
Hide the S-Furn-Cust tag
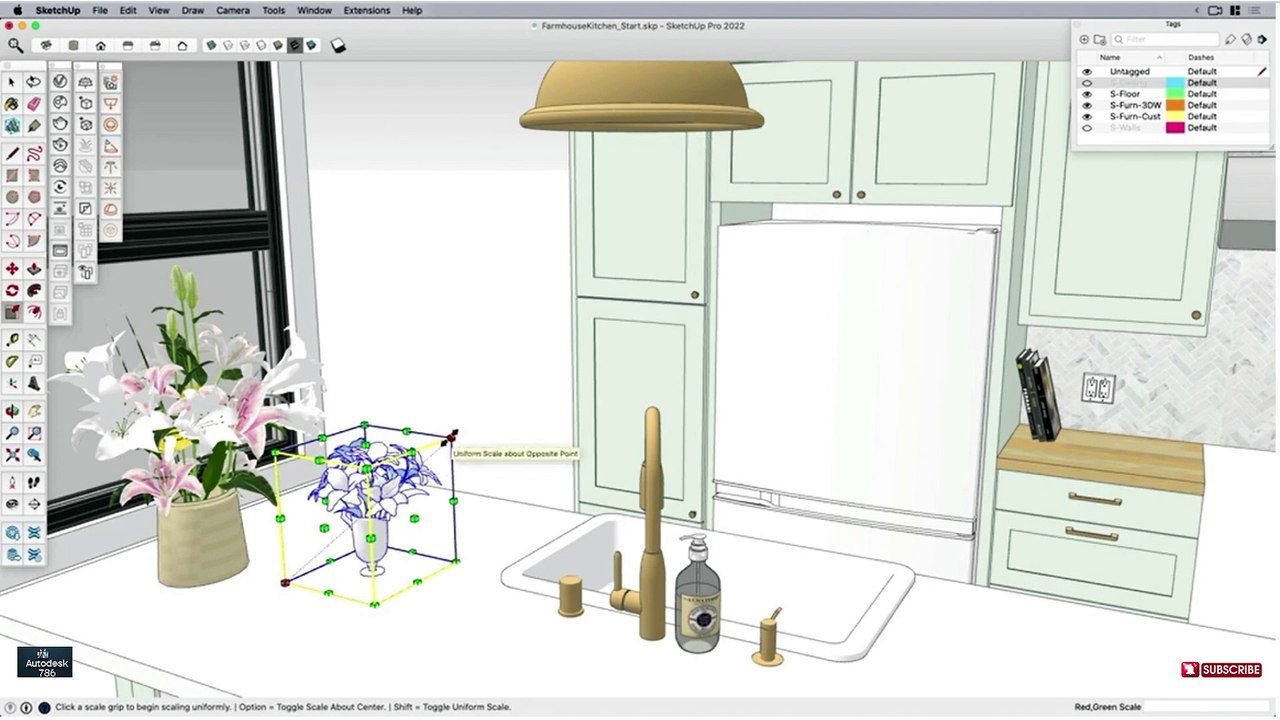[1087, 116]
